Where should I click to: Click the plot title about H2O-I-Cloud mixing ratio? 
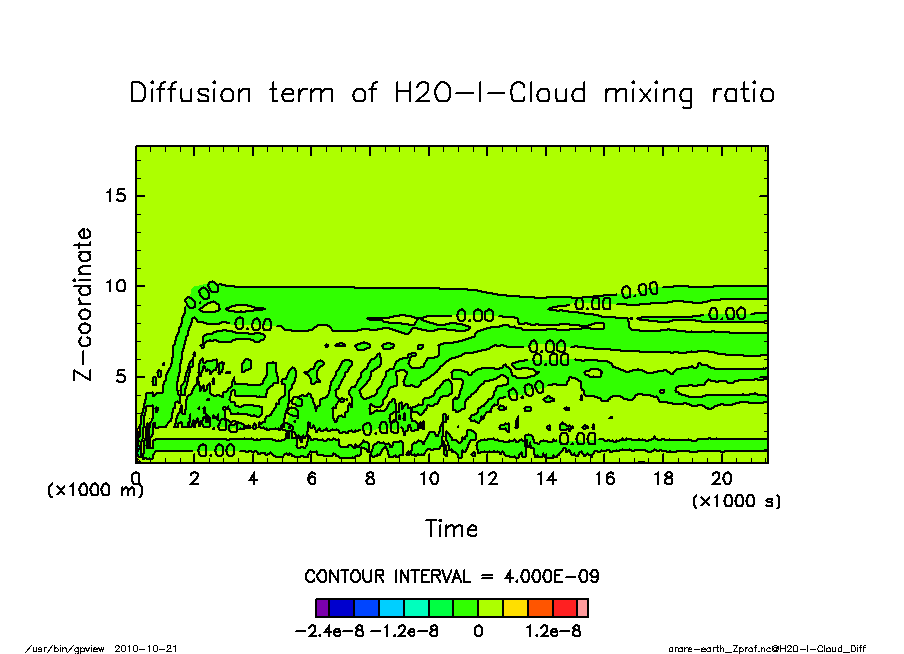click(x=452, y=93)
